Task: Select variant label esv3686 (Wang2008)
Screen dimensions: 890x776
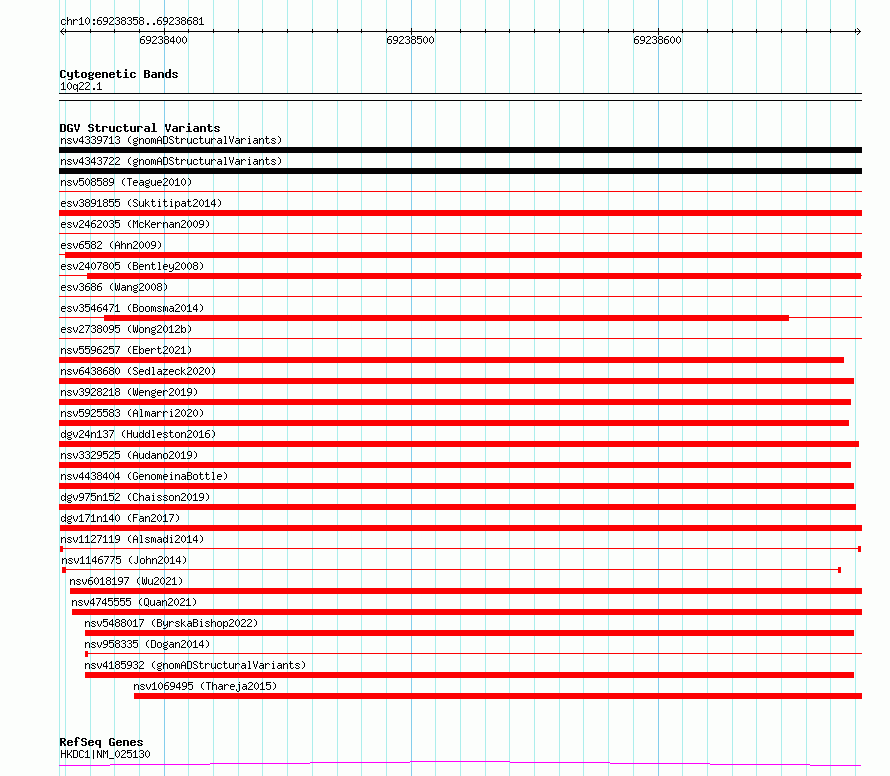Action: (114, 287)
